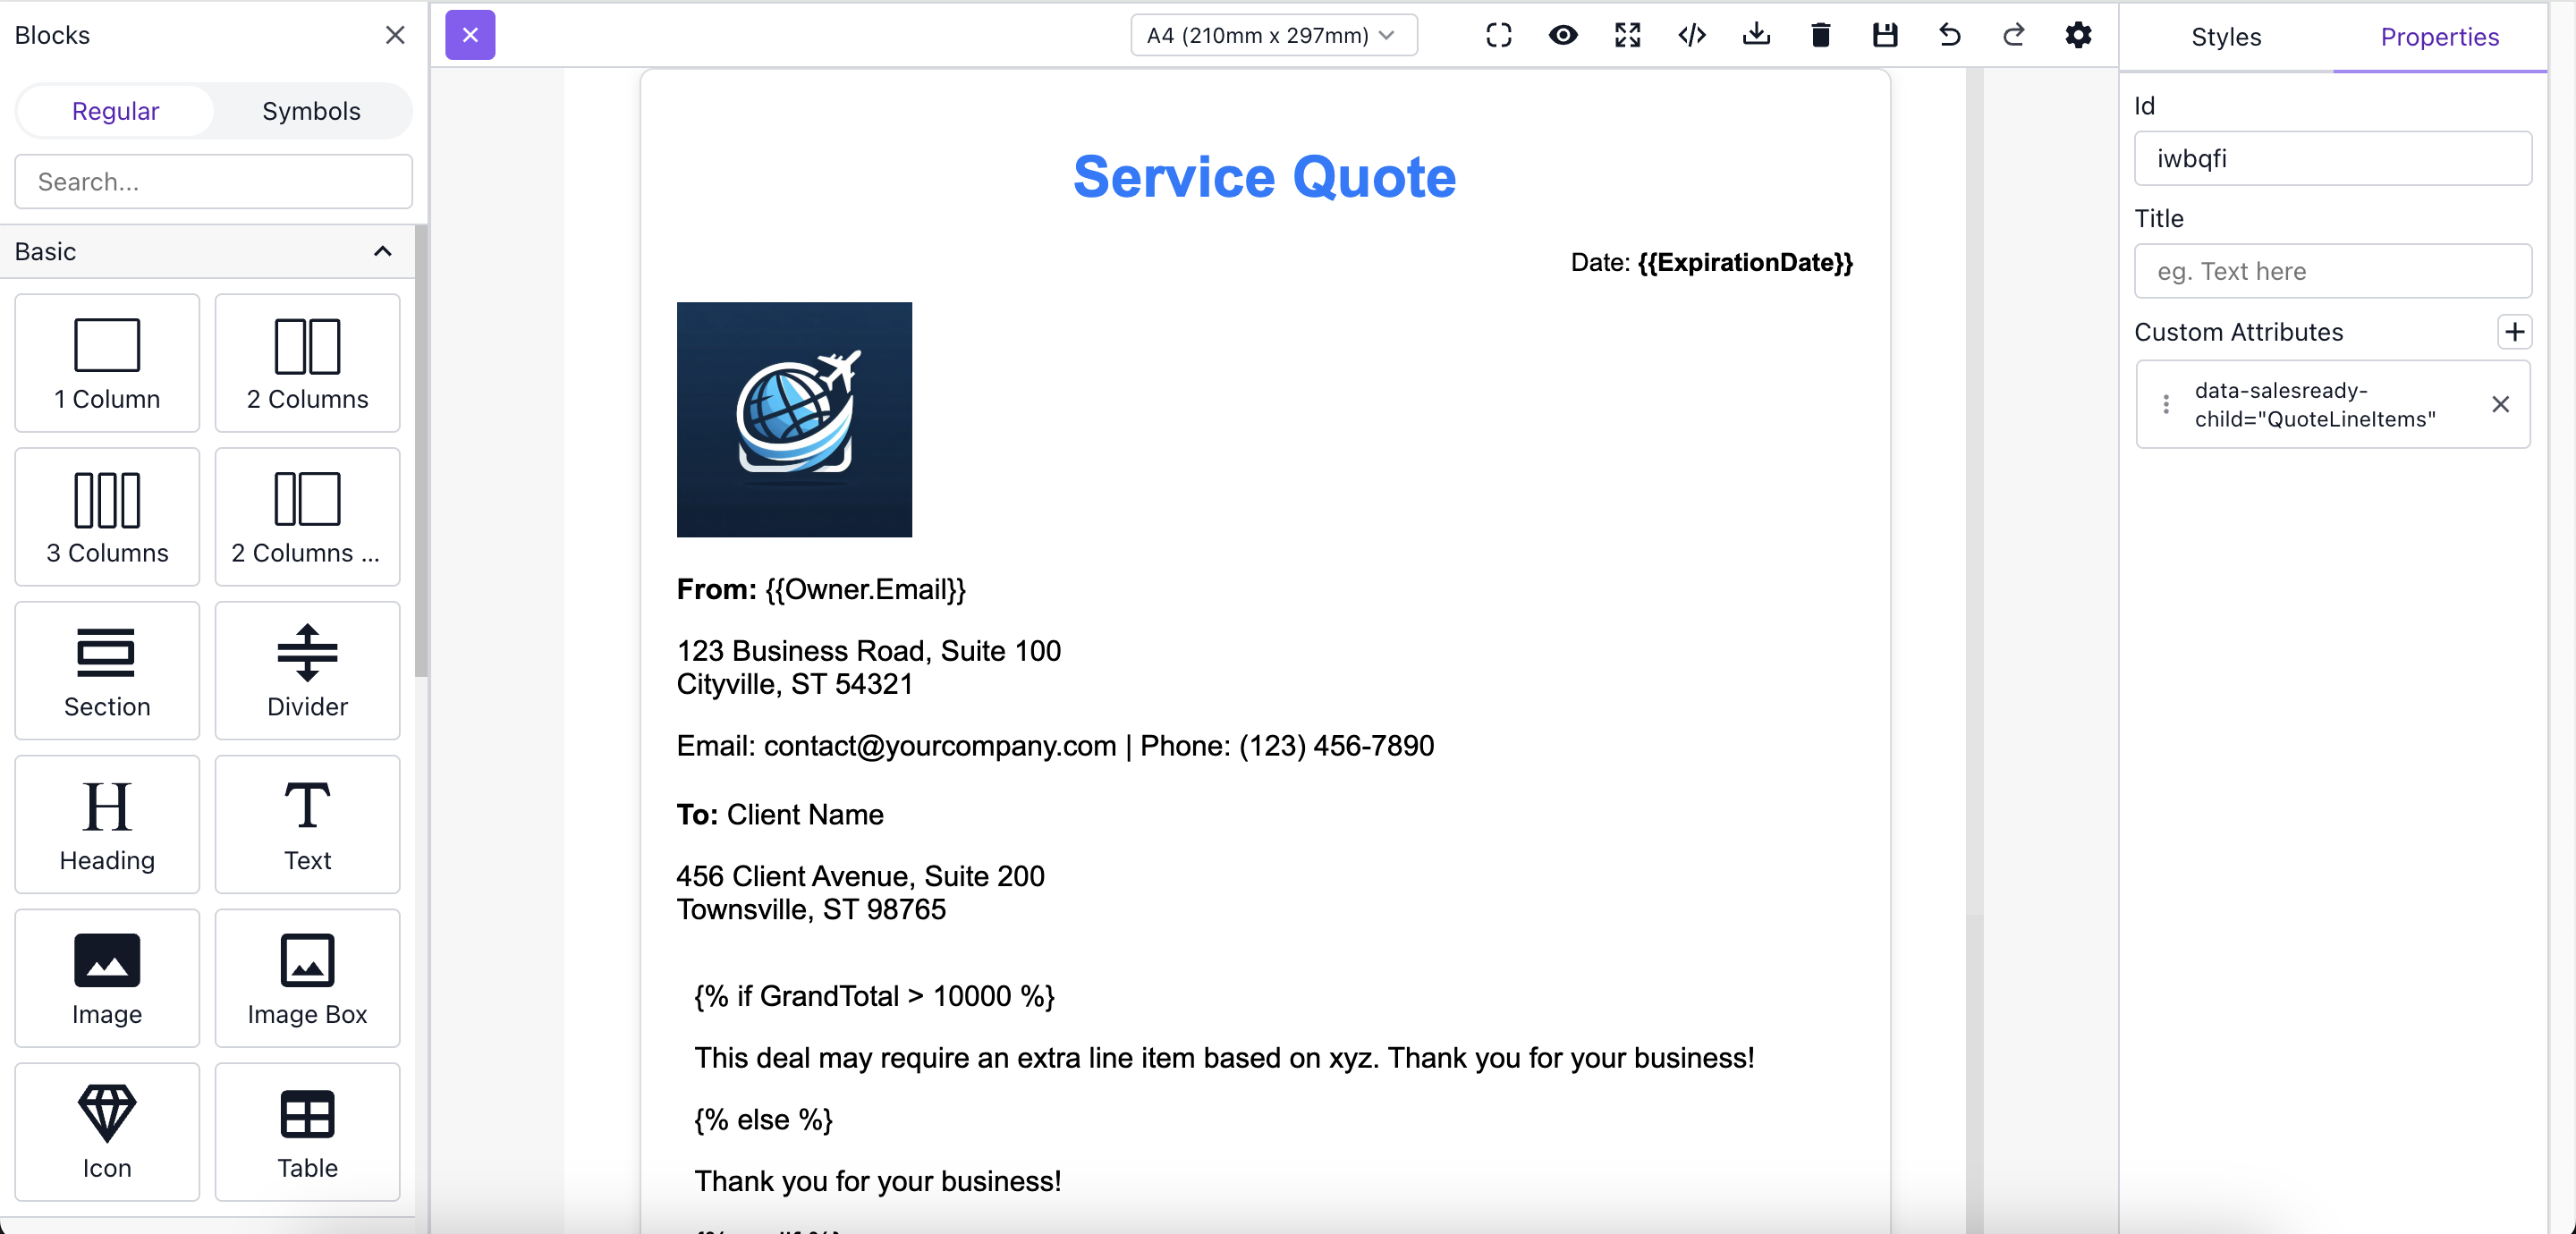2576x1234 pixels.
Task: Undo the last change
Action: click(1949, 36)
